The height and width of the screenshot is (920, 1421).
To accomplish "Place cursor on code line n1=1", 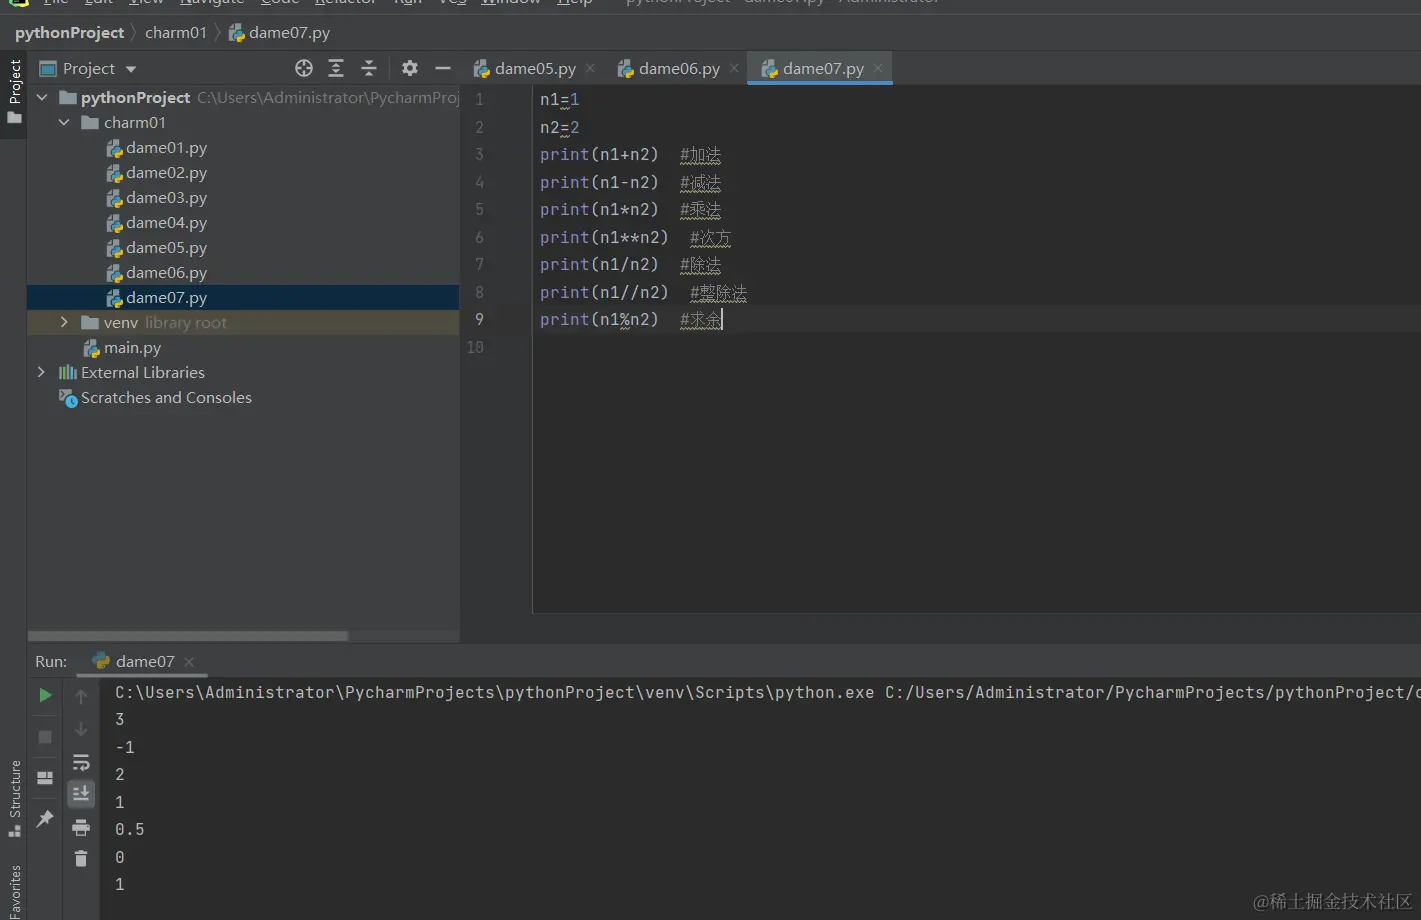I will pyautogui.click(x=559, y=100).
